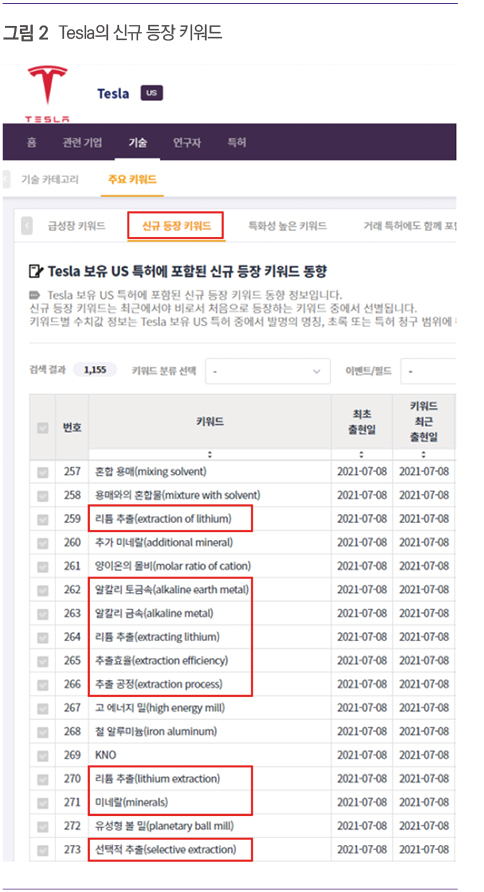Open the 기술 tab in the purple navigation bar

pyautogui.click(x=137, y=142)
